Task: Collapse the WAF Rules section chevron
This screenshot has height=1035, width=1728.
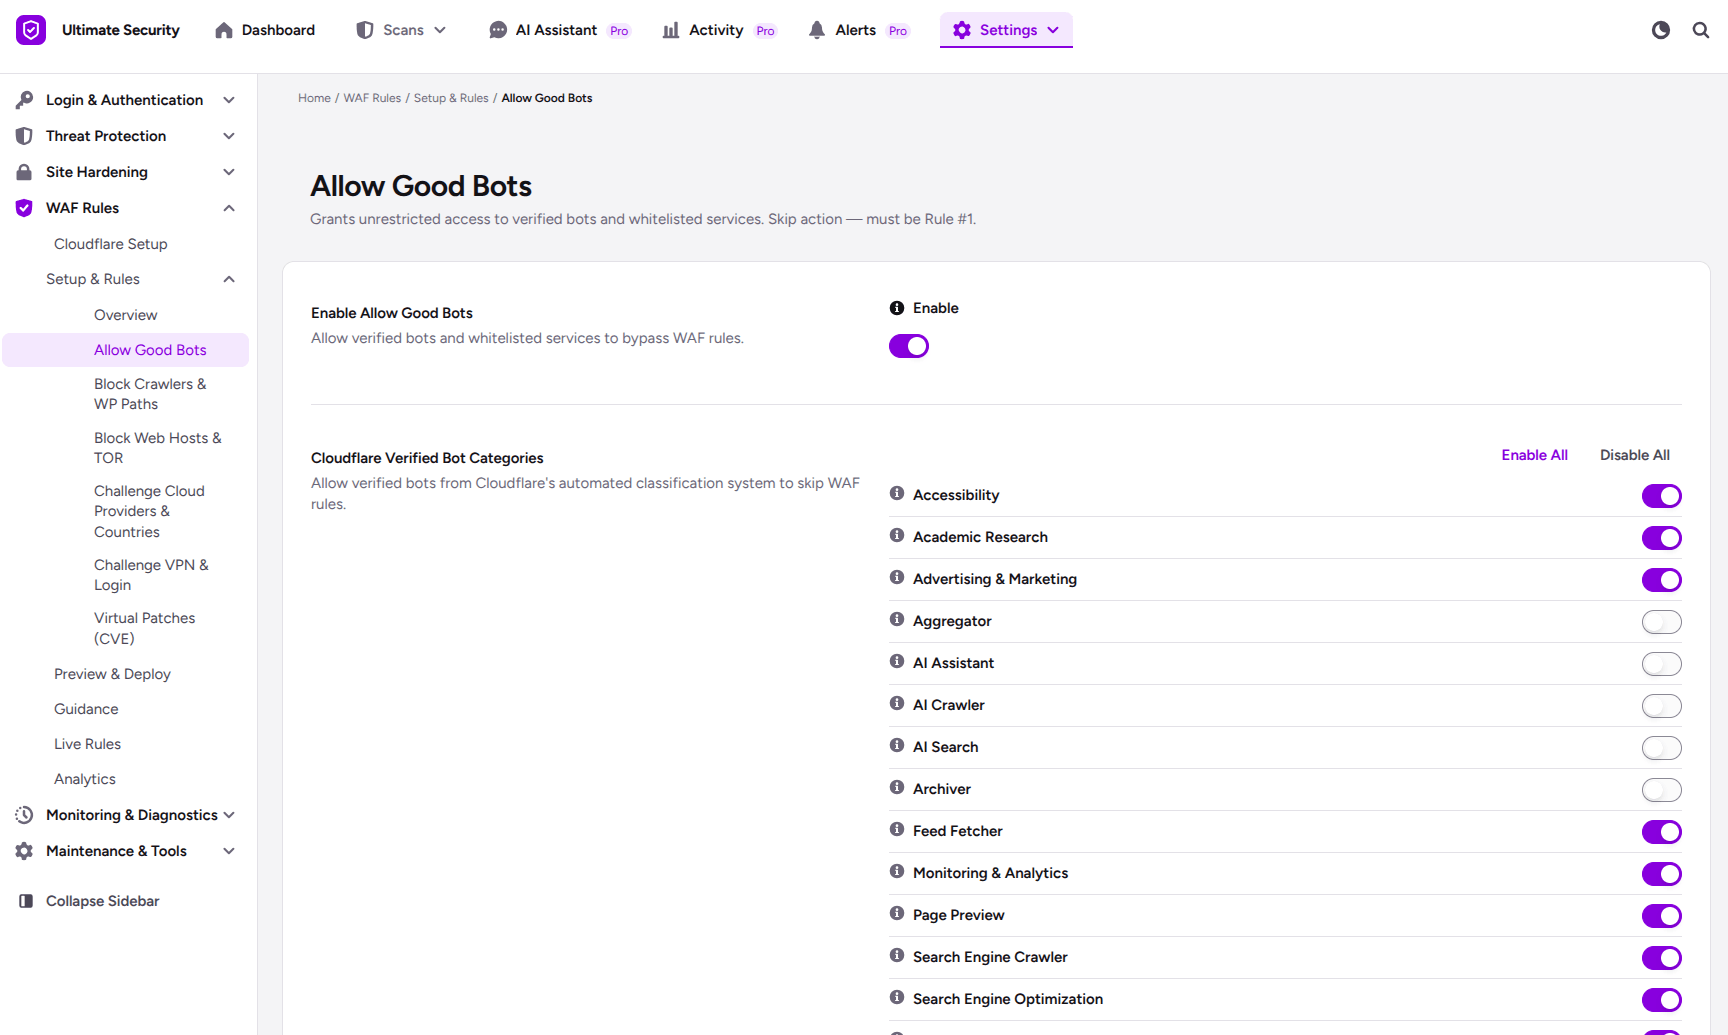Action: [229, 208]
